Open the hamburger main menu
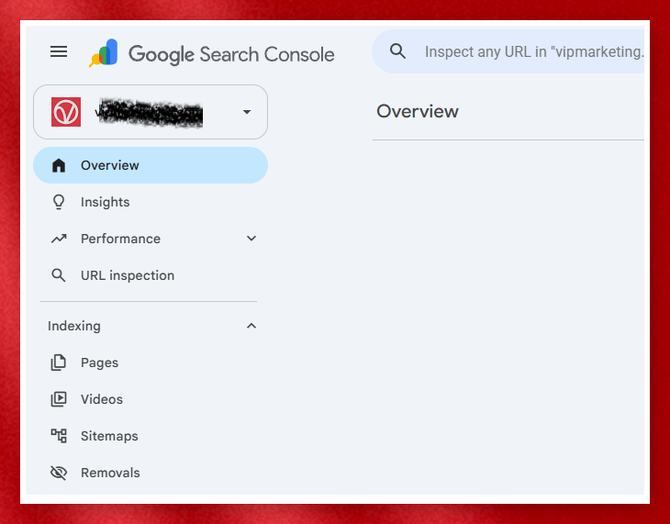The image size is (670, 524). pos(59,52)
